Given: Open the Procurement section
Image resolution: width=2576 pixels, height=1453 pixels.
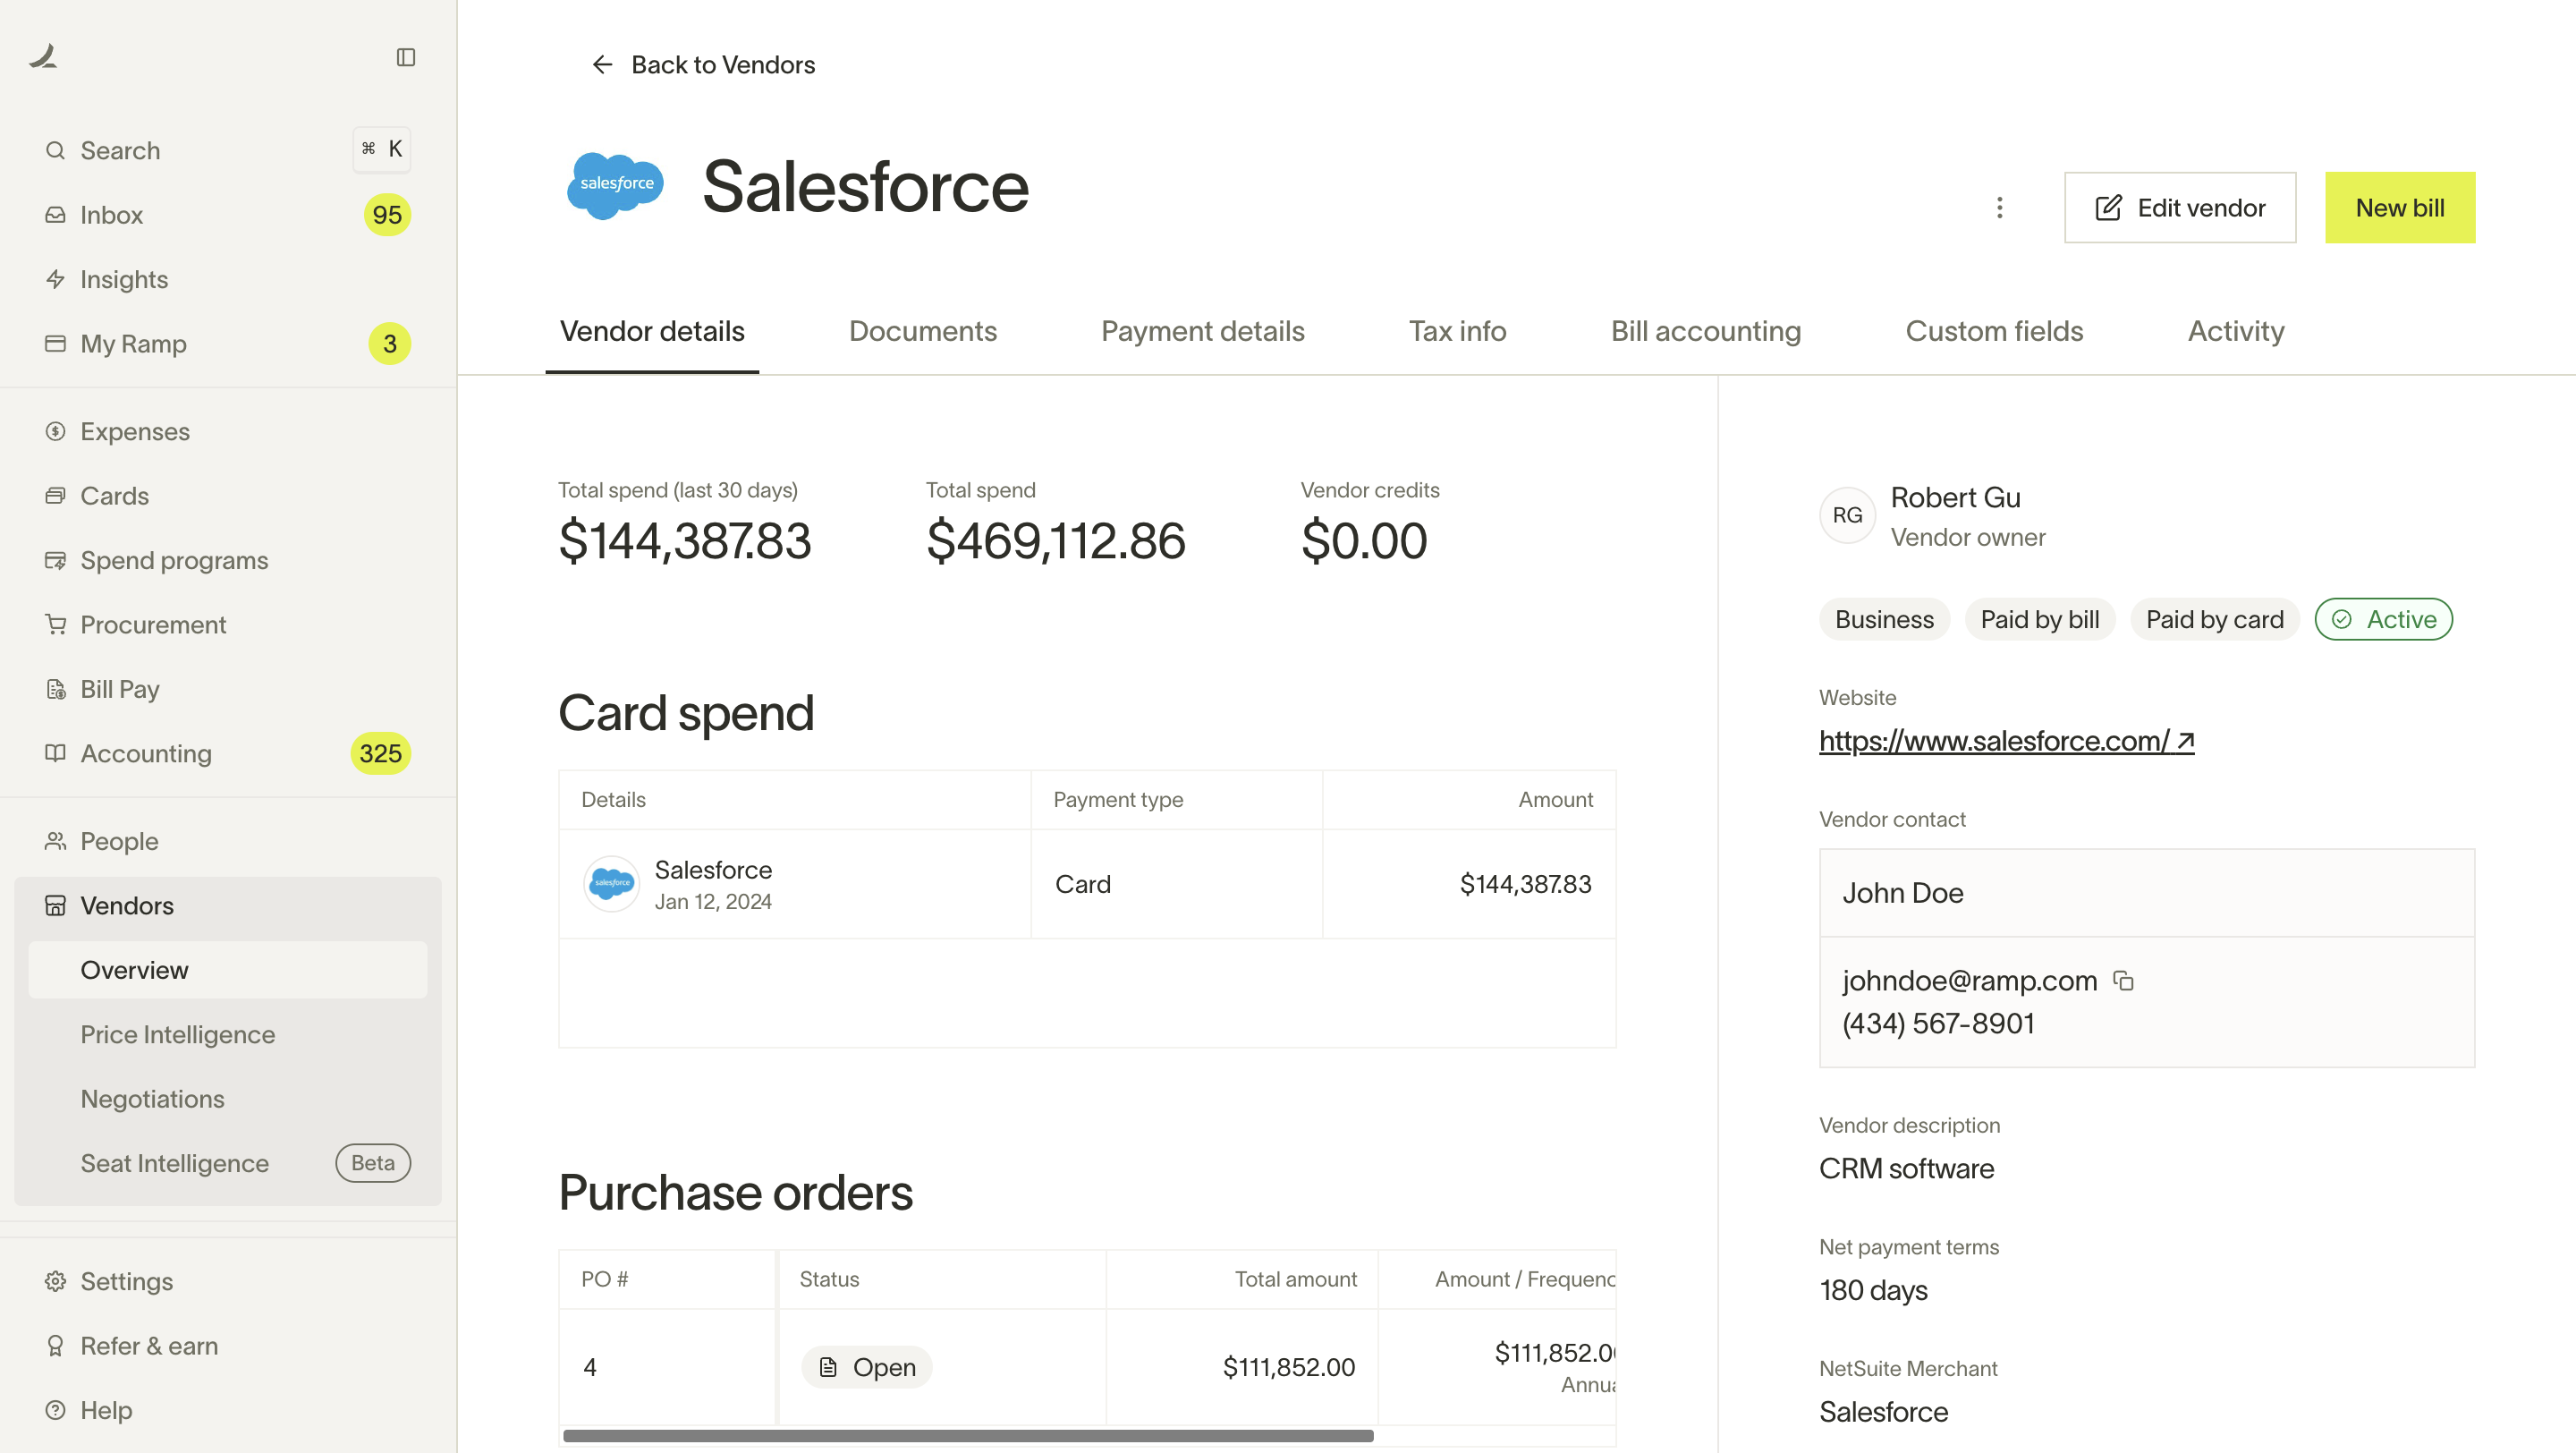Looking at the screenshot, I should [153, 624].
